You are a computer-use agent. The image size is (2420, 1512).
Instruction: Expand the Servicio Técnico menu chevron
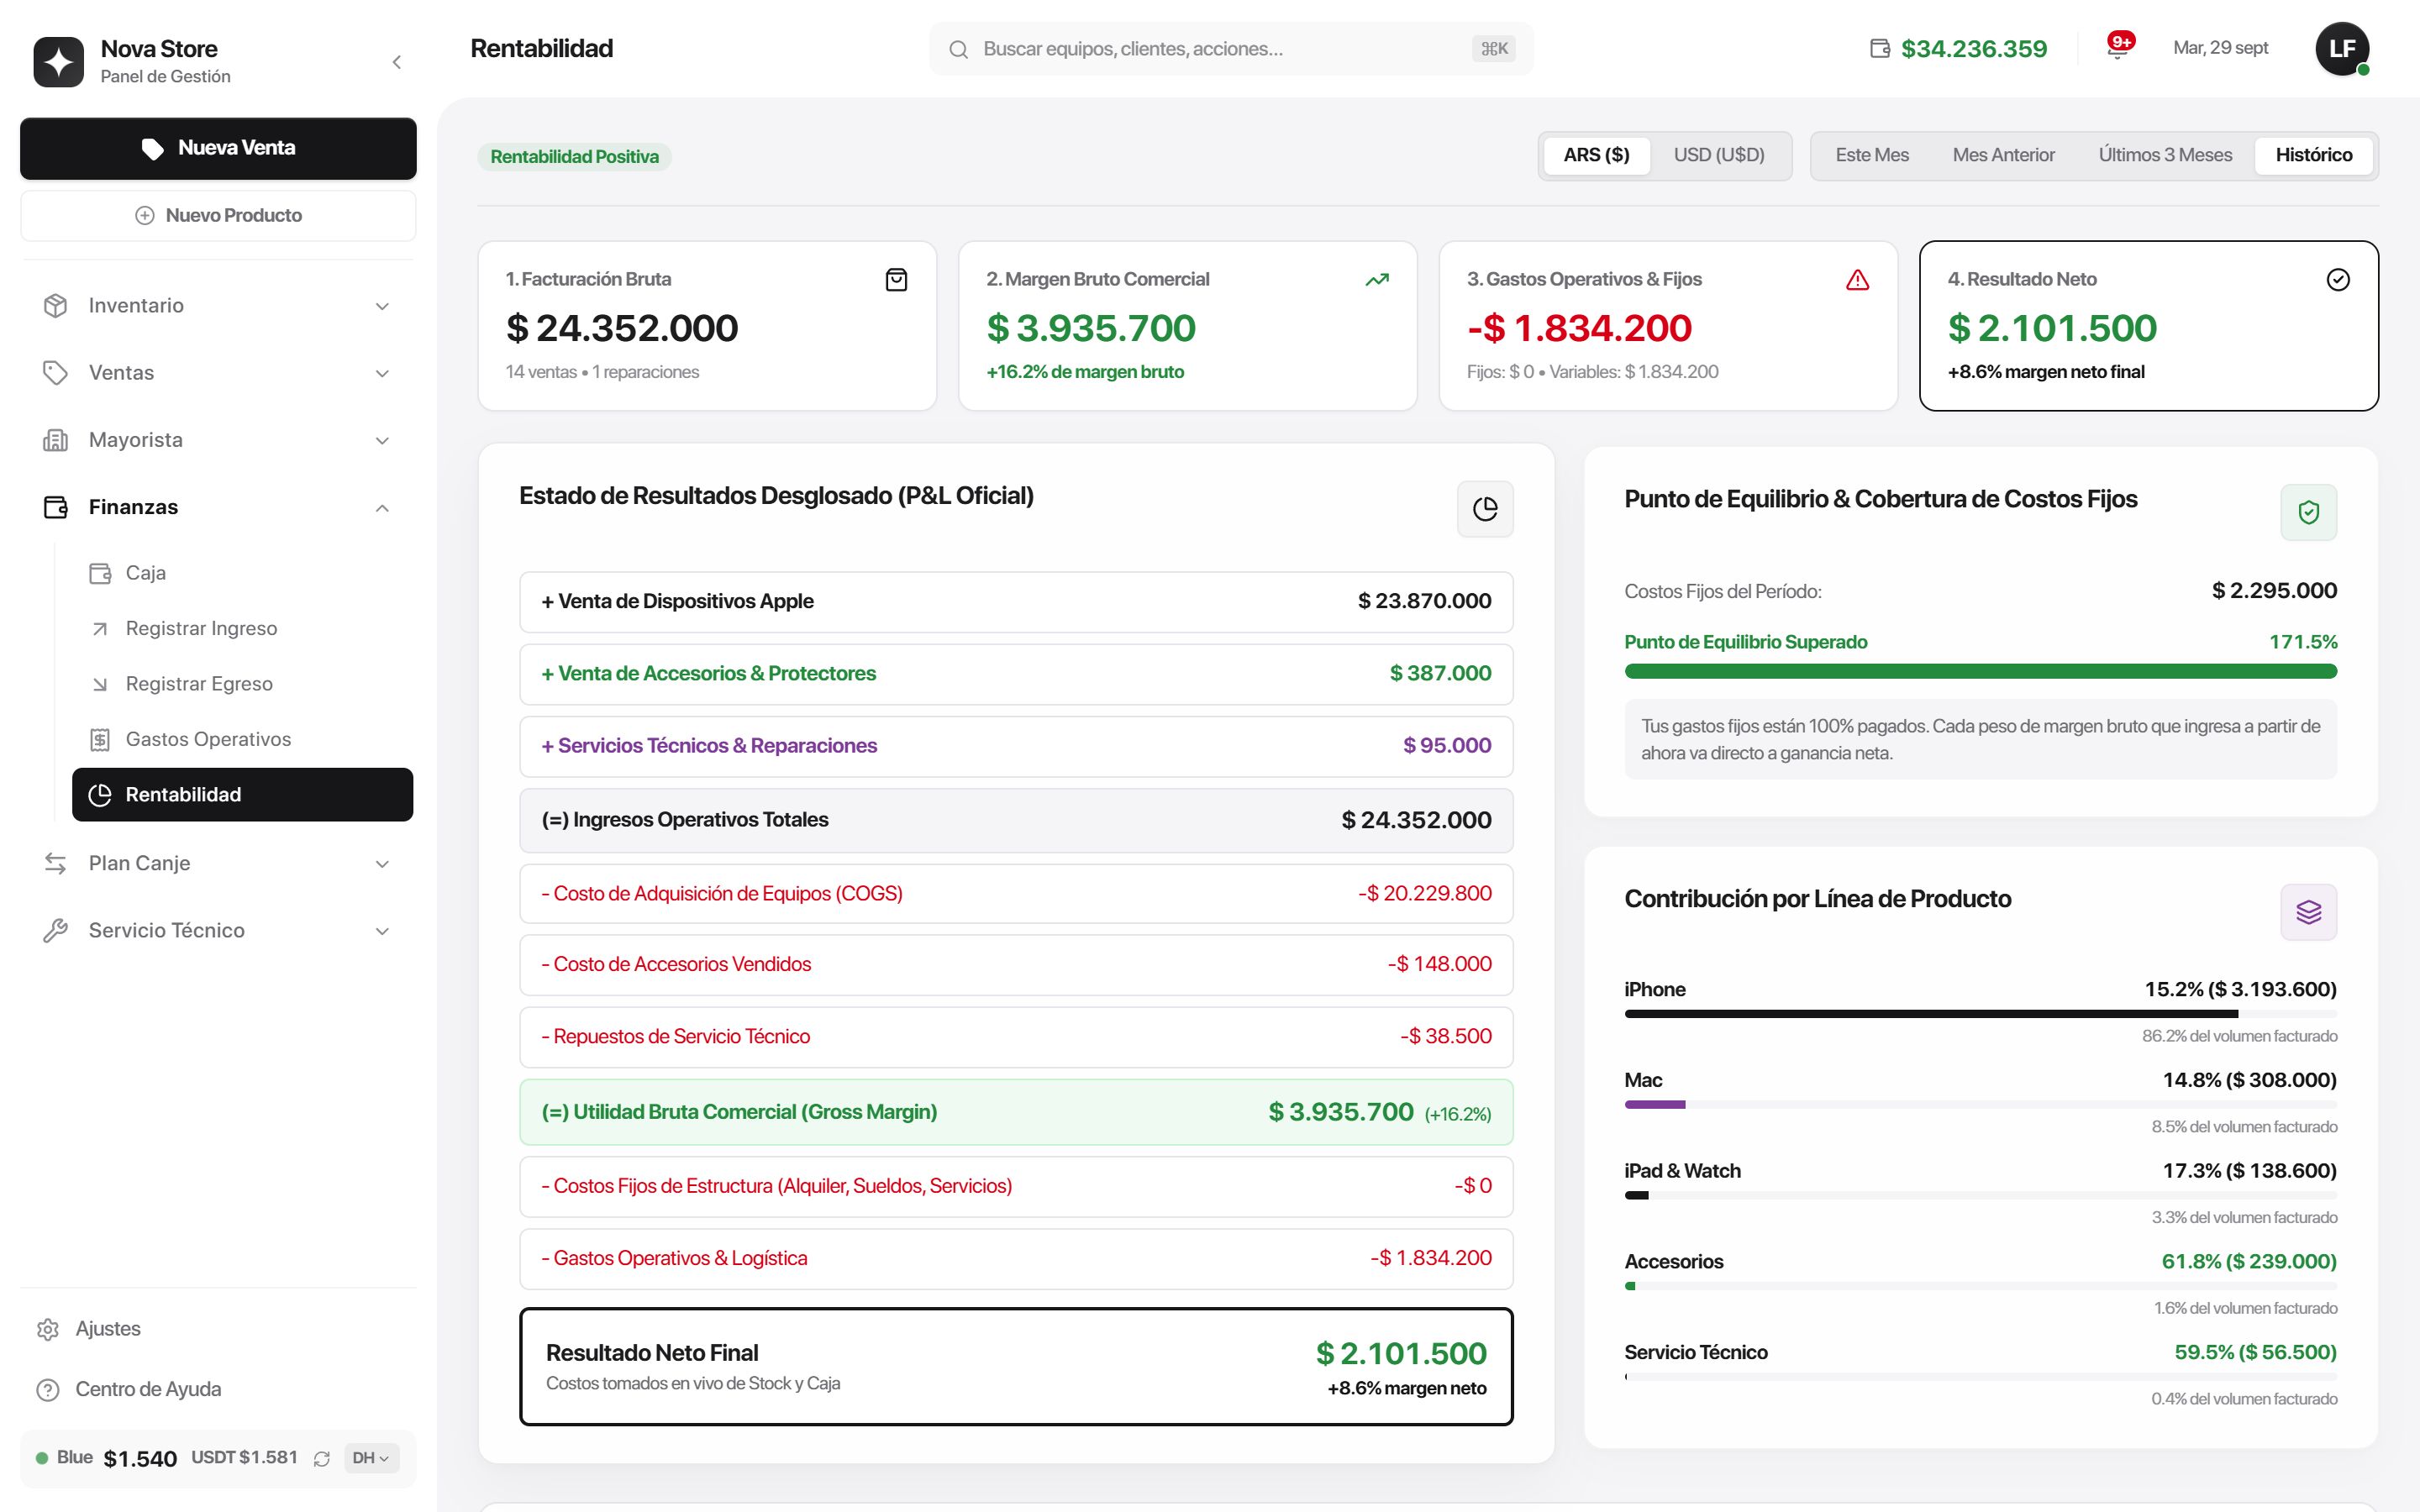point(382,930)
